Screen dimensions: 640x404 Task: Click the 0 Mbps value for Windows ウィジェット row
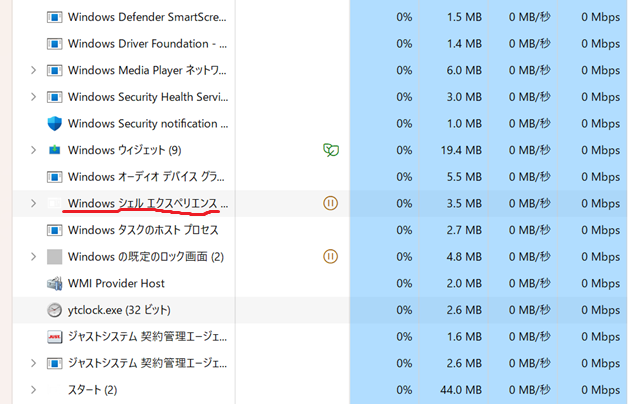click(601, 151)
